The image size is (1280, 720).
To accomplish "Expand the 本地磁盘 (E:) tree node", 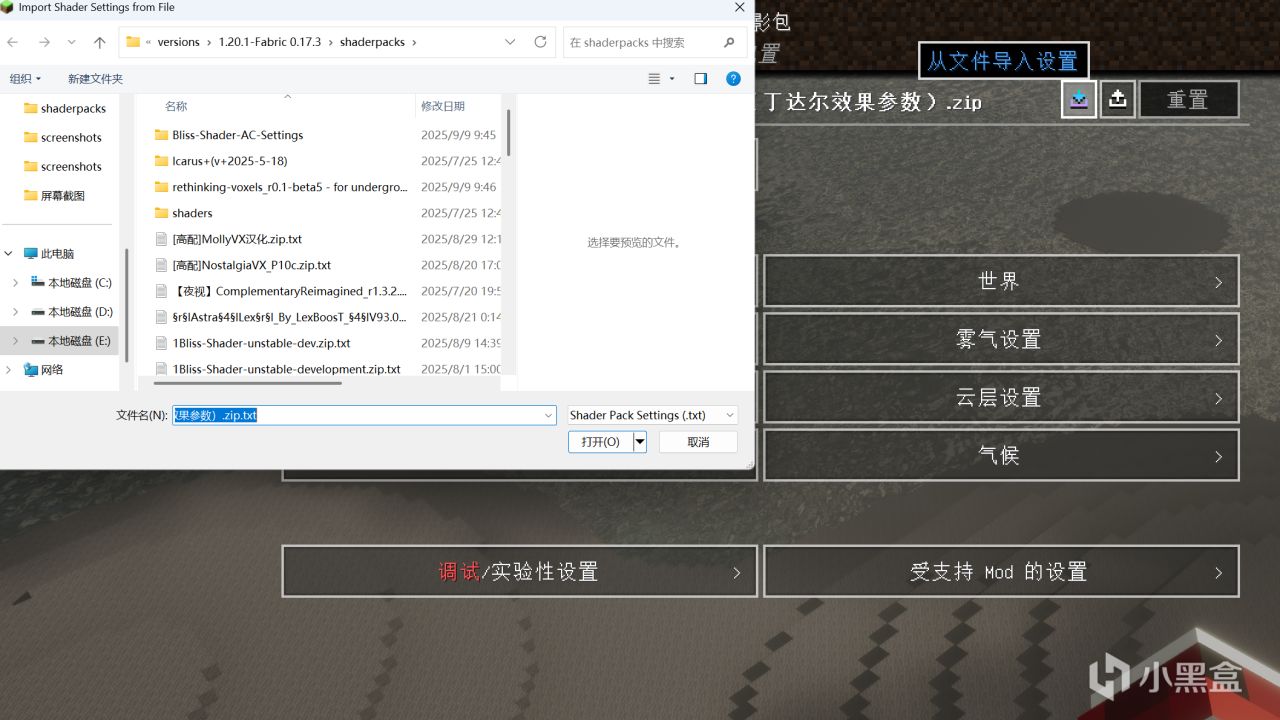I will [15, 341].
